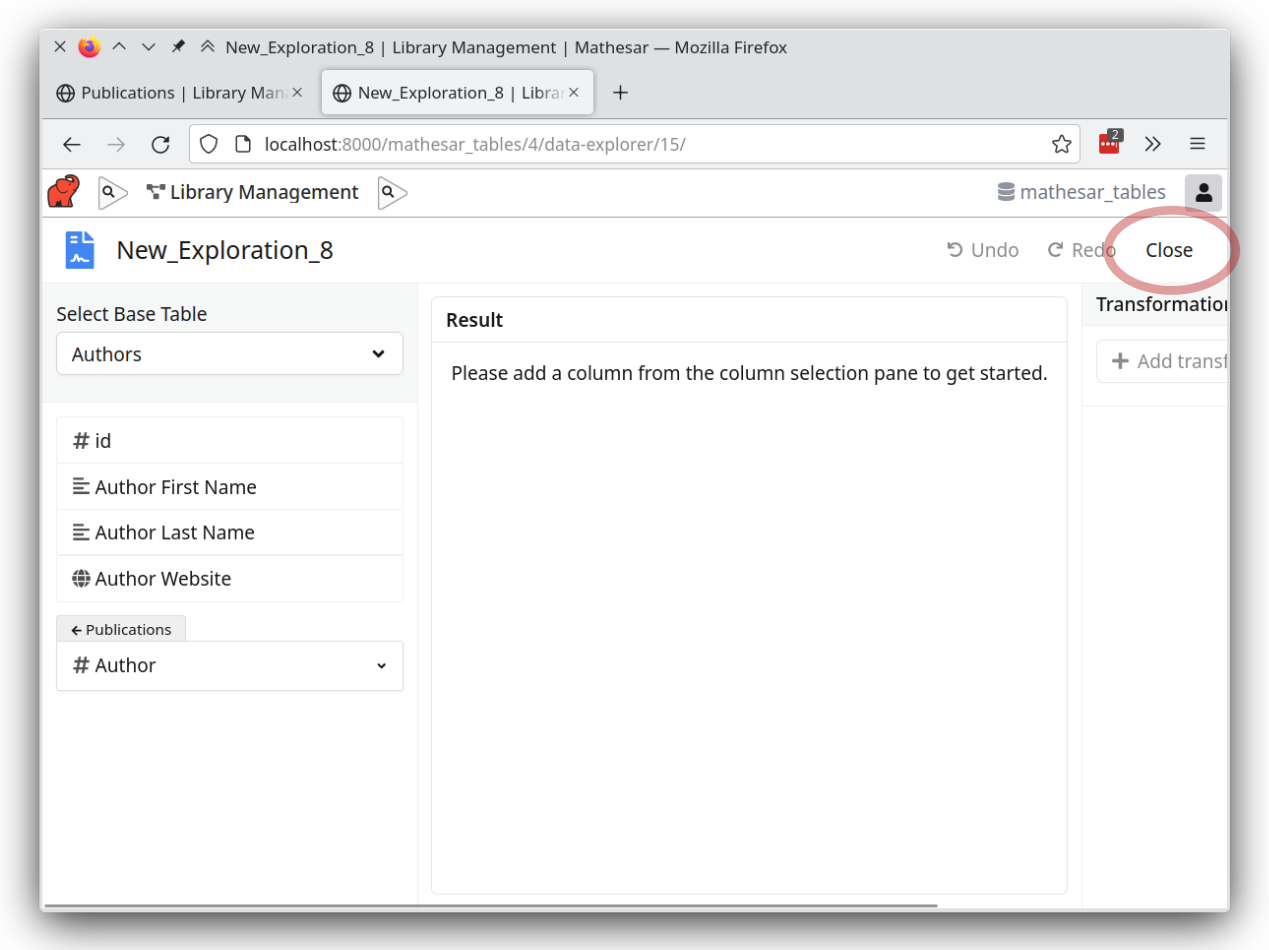Click the Redo arrow icon
The image size is (1269, 950).
click(1058, 250)
